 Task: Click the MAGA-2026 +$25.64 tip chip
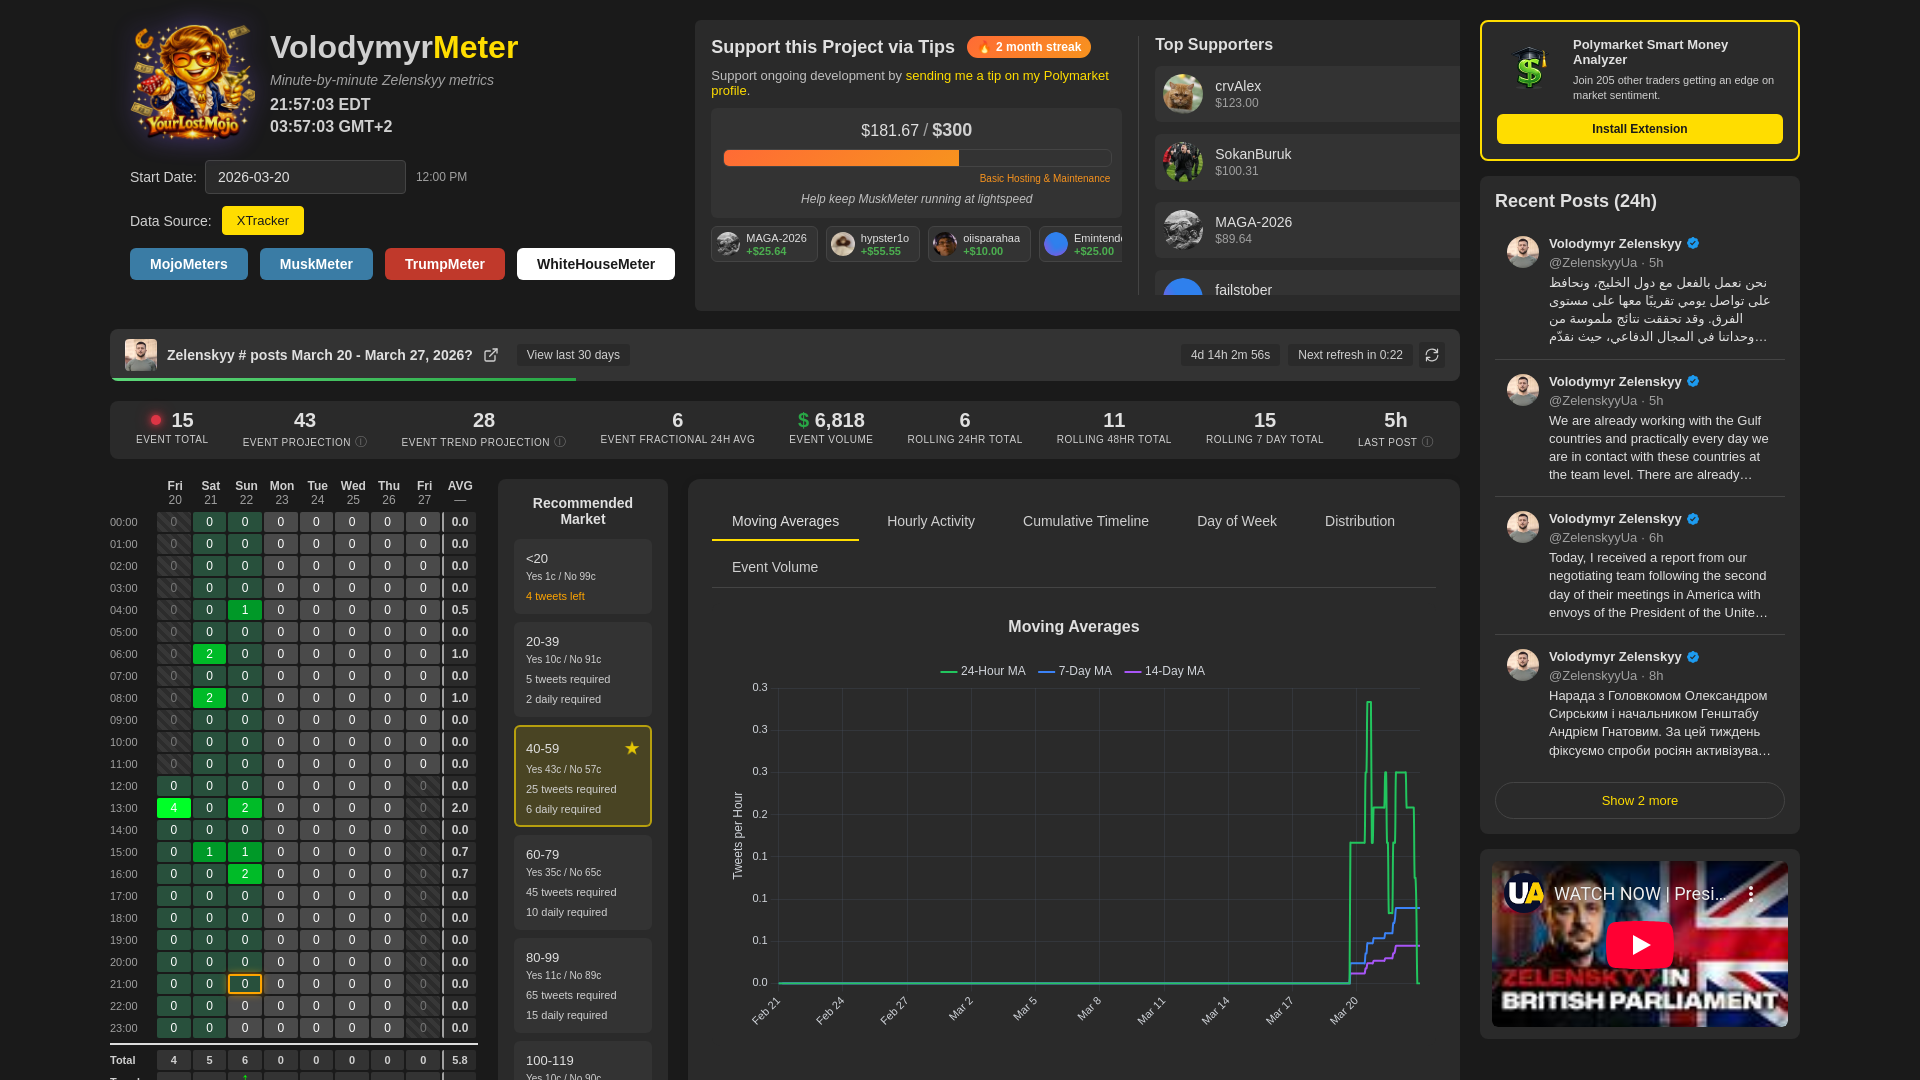click(x=764, y=244)
